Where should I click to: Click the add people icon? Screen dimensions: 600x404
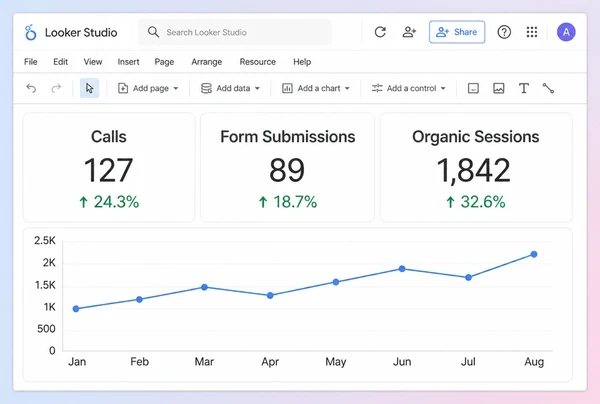[409, 32]
